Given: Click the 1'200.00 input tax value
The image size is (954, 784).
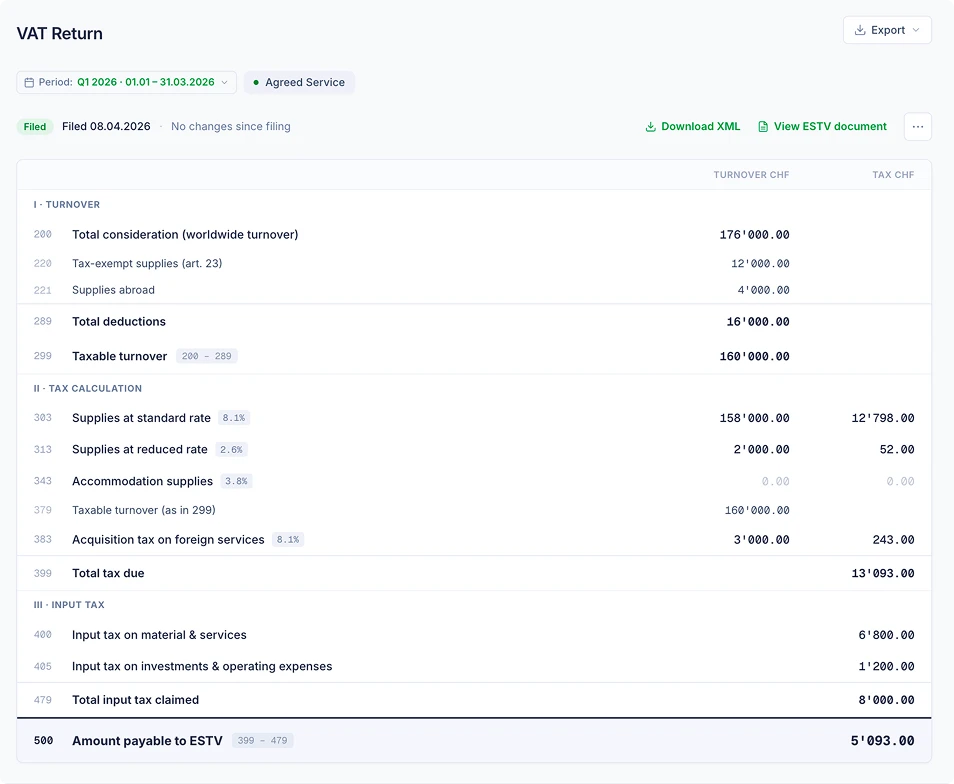Looking at the screenshot, I should coord(886,667).
